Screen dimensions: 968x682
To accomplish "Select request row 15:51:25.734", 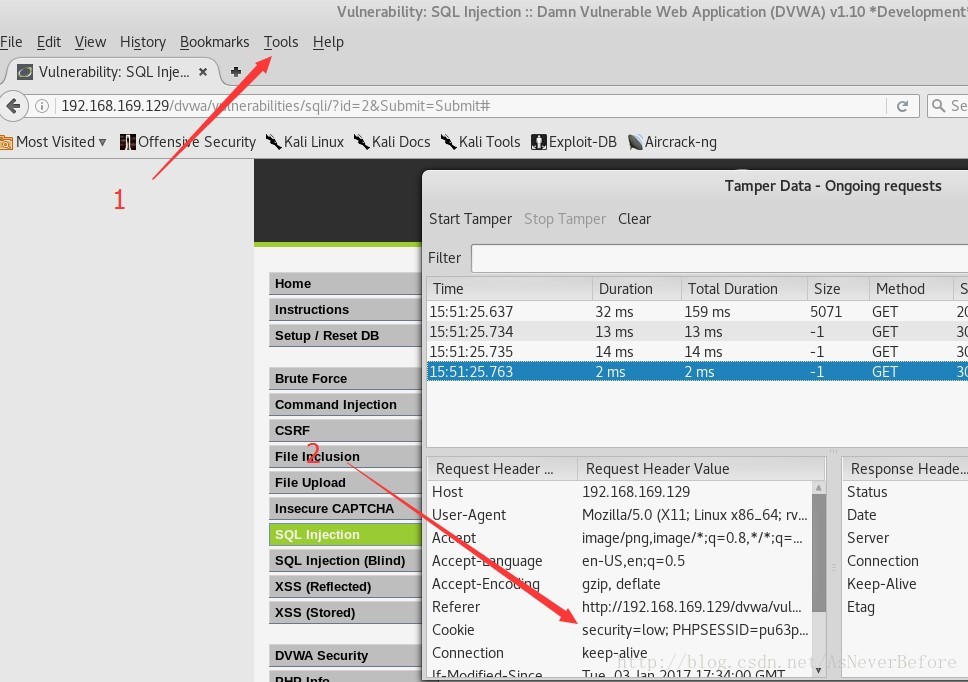I will (698, 332).
